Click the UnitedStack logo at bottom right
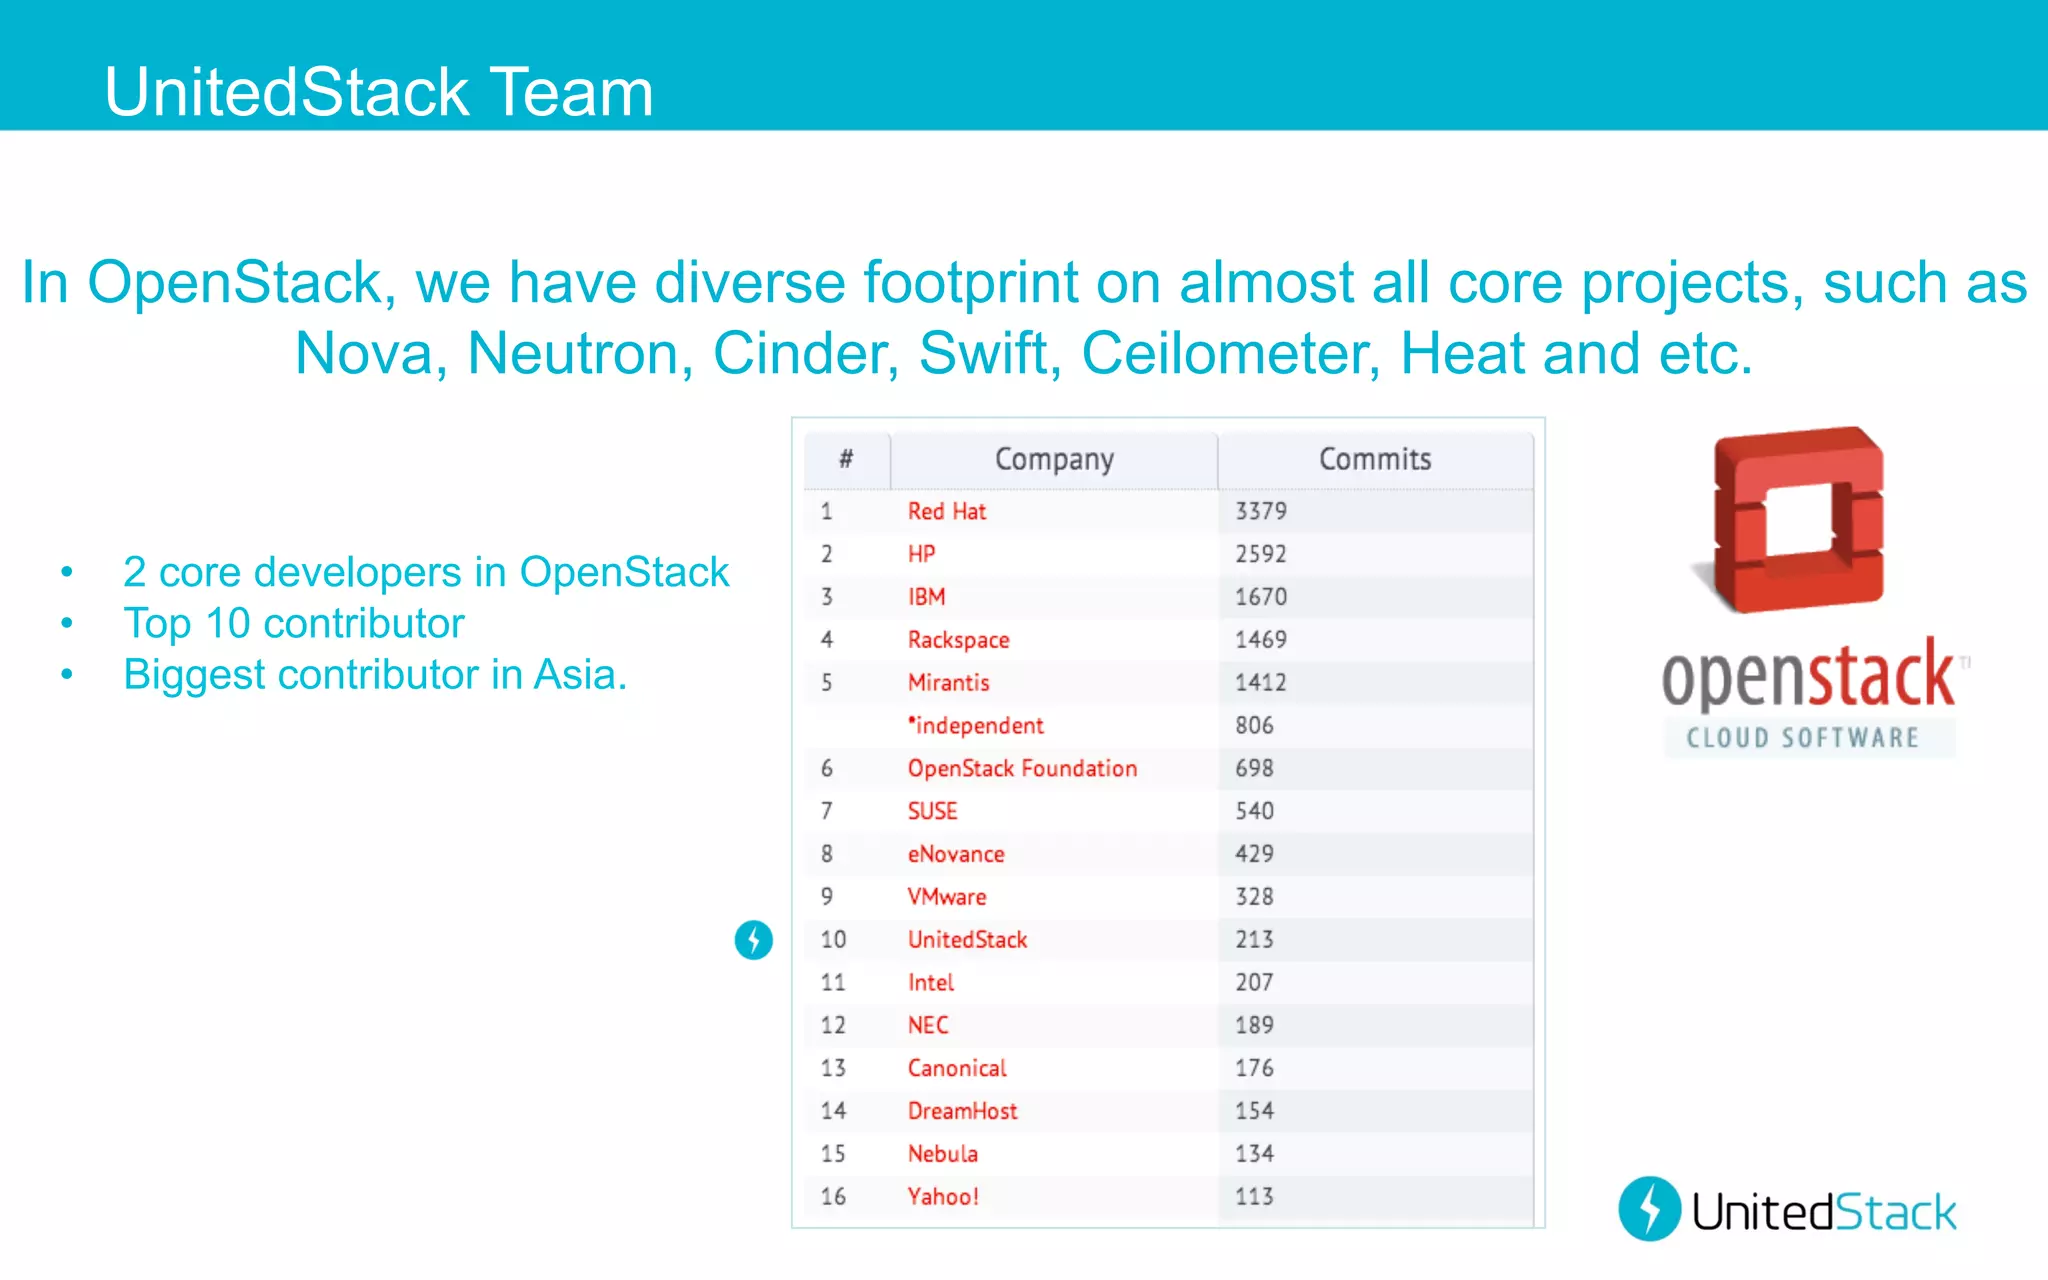Viewport: 2048px width, 1280px height. pos(1787,1210)
